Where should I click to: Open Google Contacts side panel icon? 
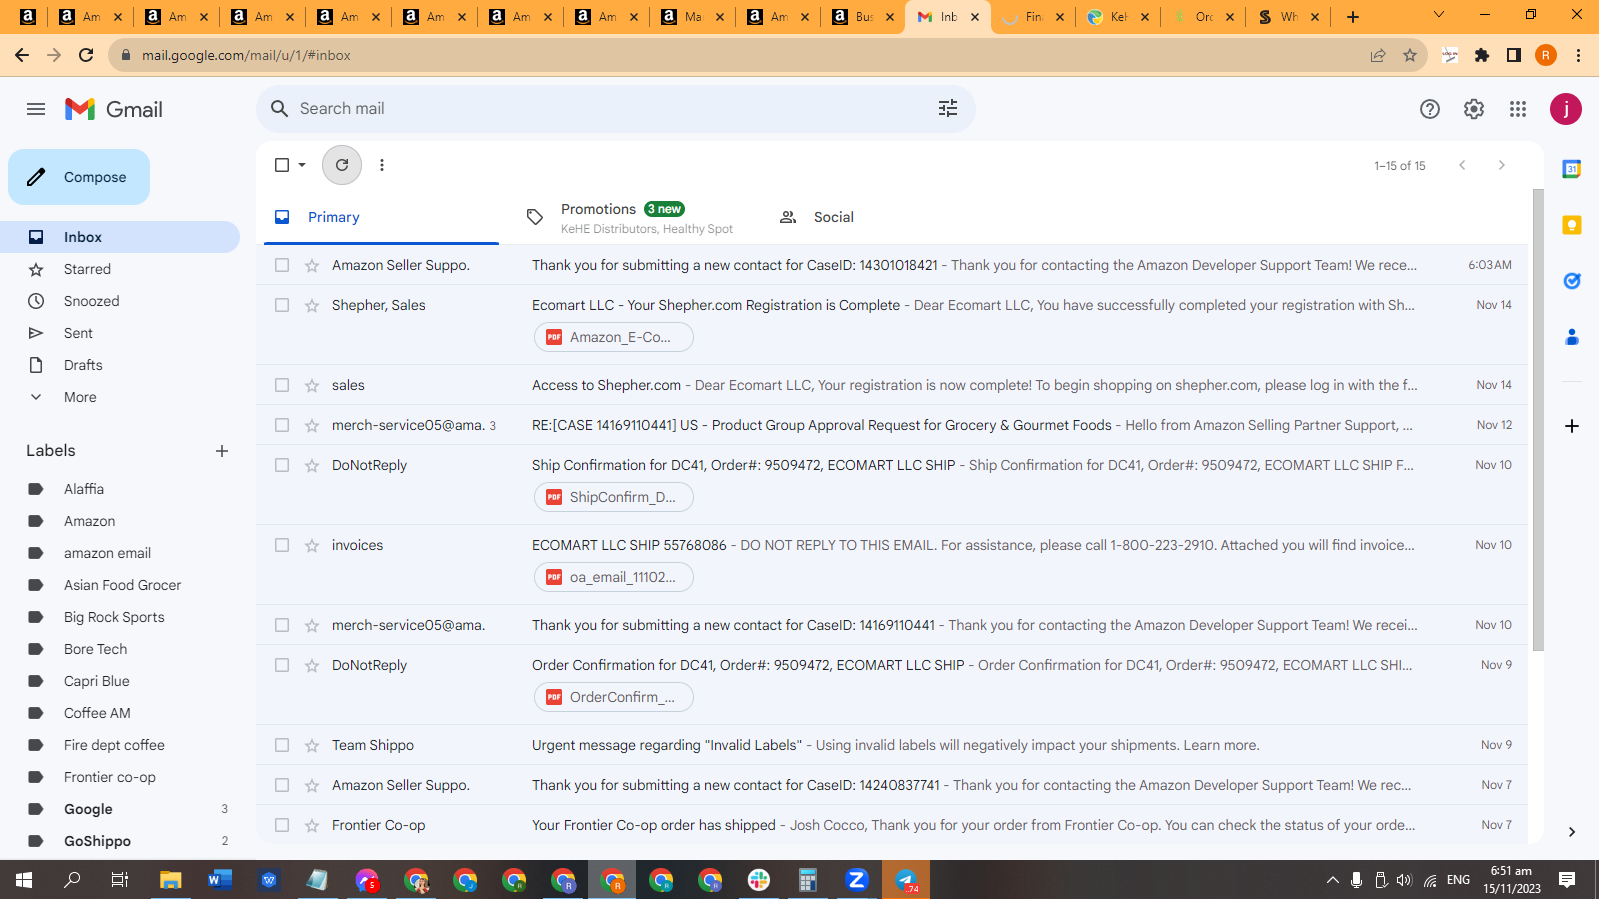[1572, 337]
